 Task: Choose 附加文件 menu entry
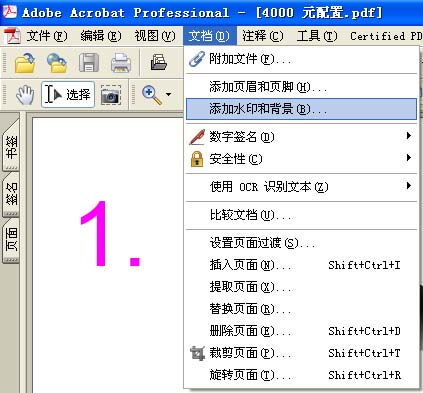(301, 59)
